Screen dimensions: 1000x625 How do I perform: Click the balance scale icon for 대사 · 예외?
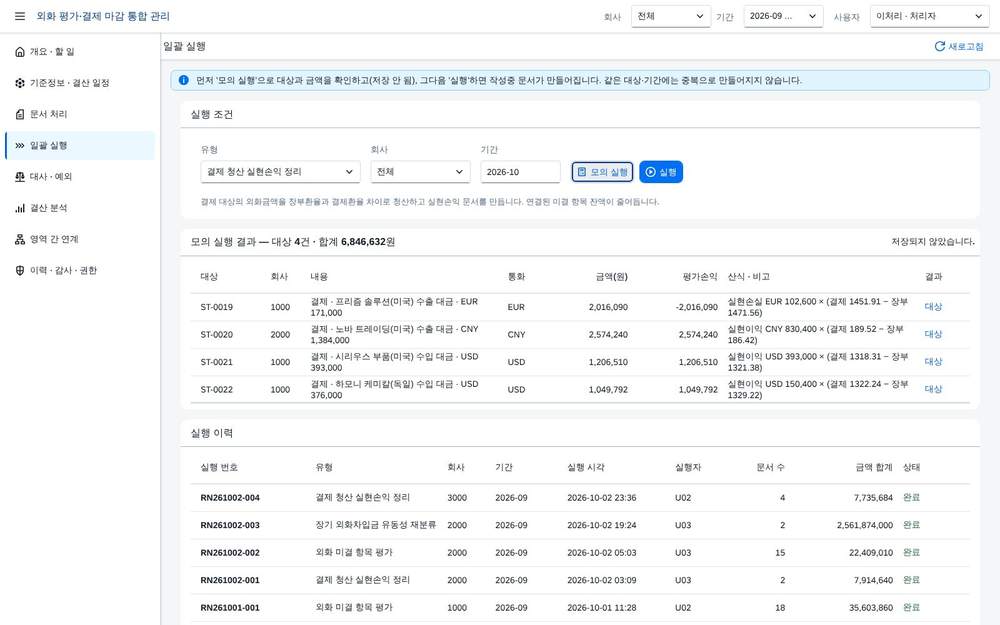tap(20, 177)
